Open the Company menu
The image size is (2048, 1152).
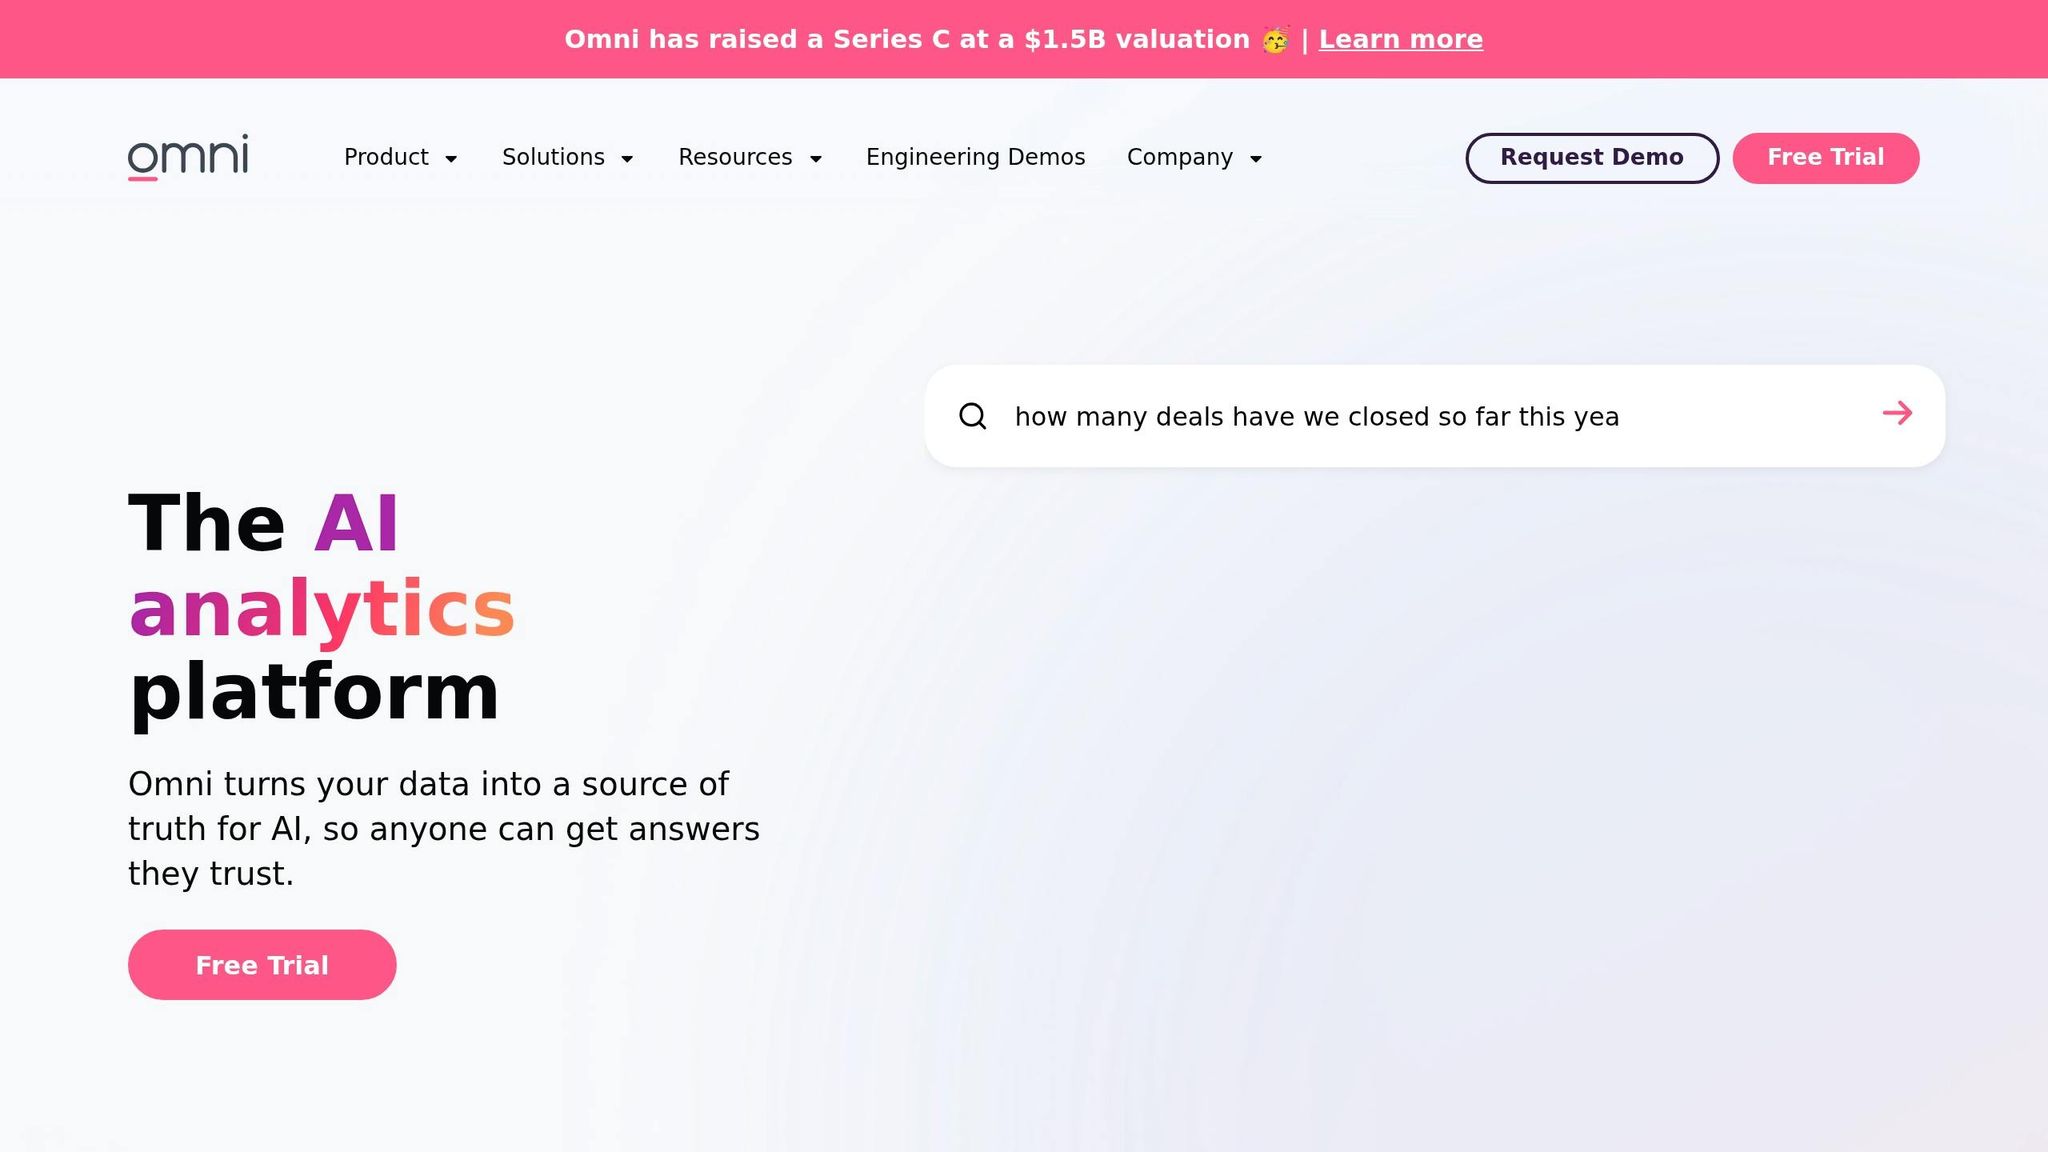point(1180,157)
